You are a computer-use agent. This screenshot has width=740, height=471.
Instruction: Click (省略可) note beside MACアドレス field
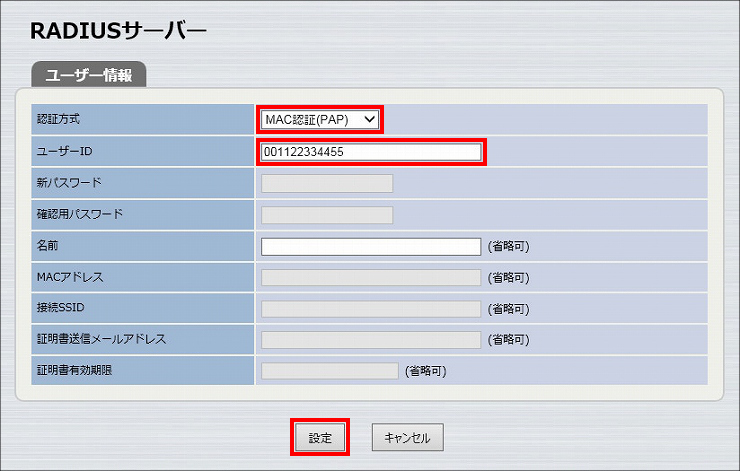(x=509, y=278)
